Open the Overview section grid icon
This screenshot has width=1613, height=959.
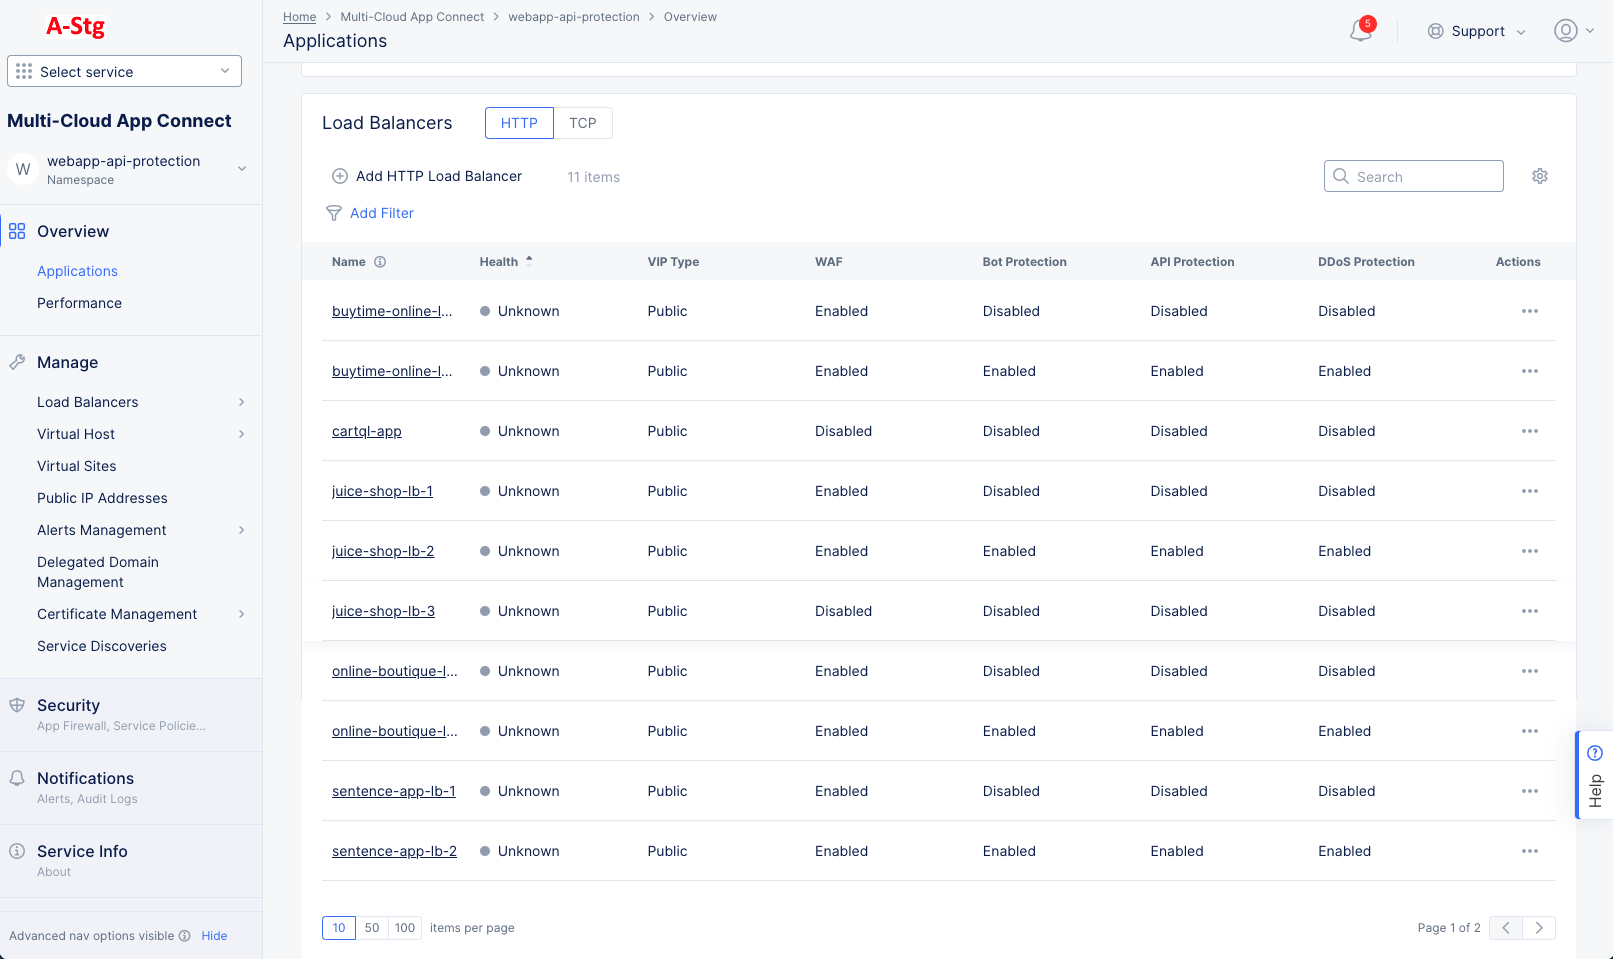tap(16, 230)
